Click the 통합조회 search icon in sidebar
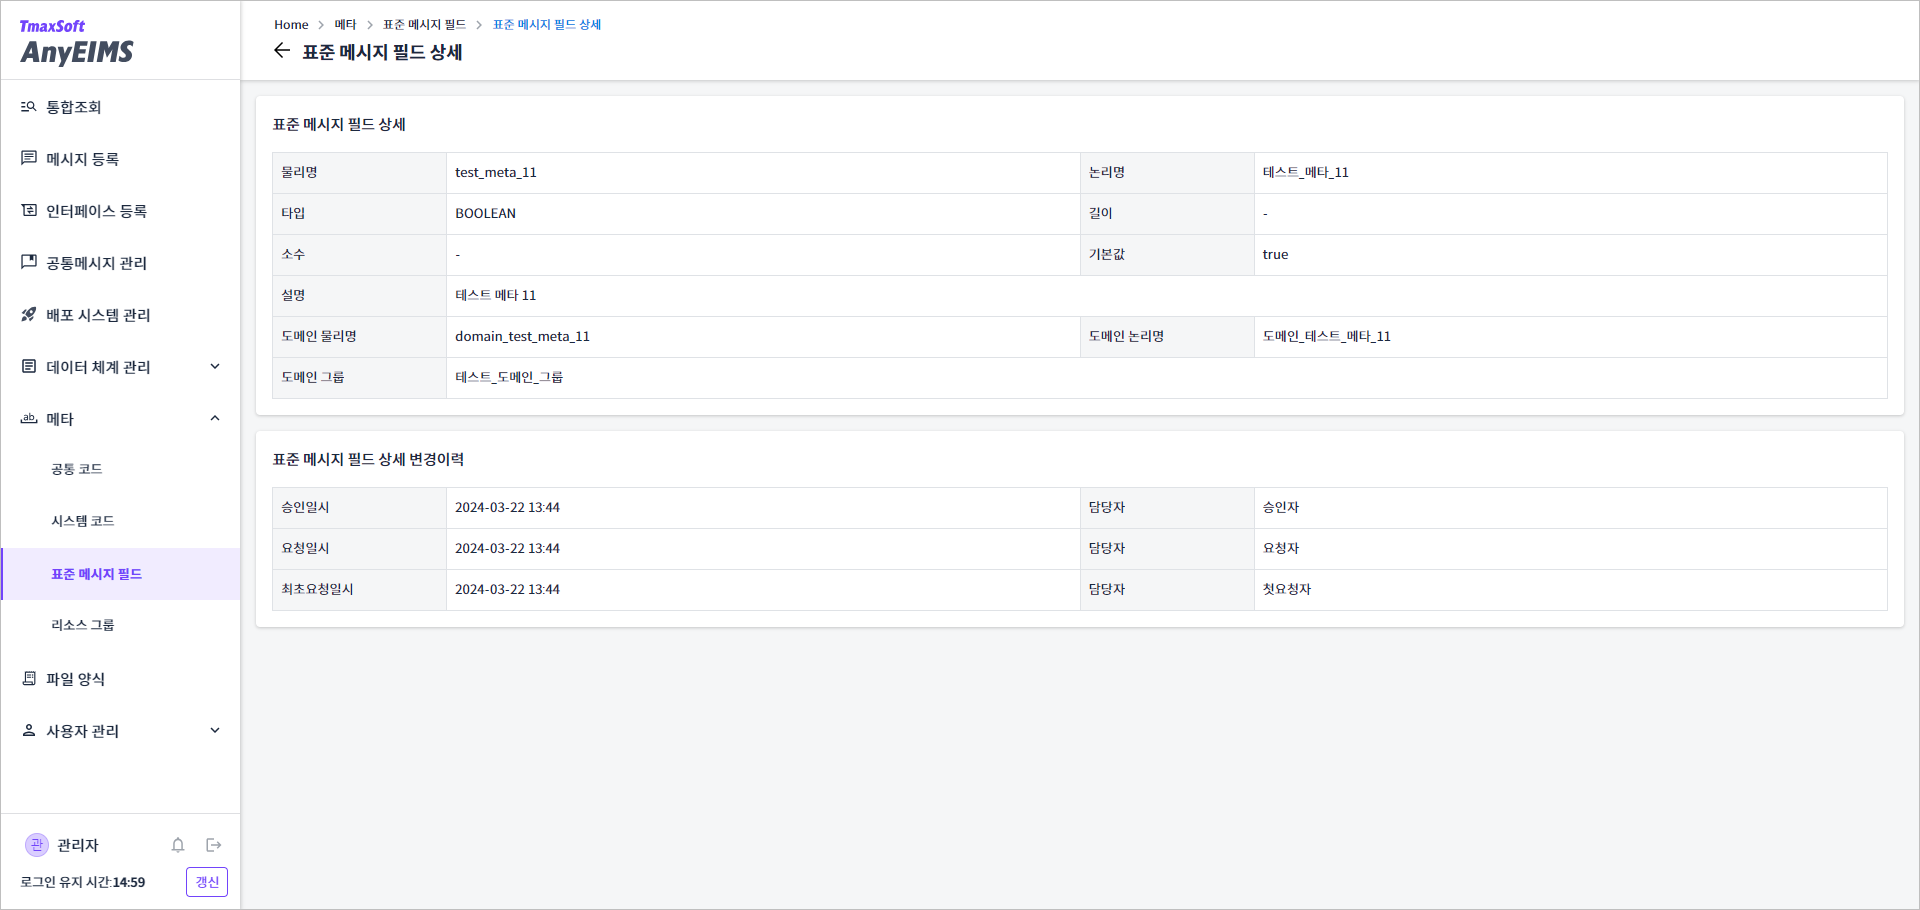 pos(29,106)
